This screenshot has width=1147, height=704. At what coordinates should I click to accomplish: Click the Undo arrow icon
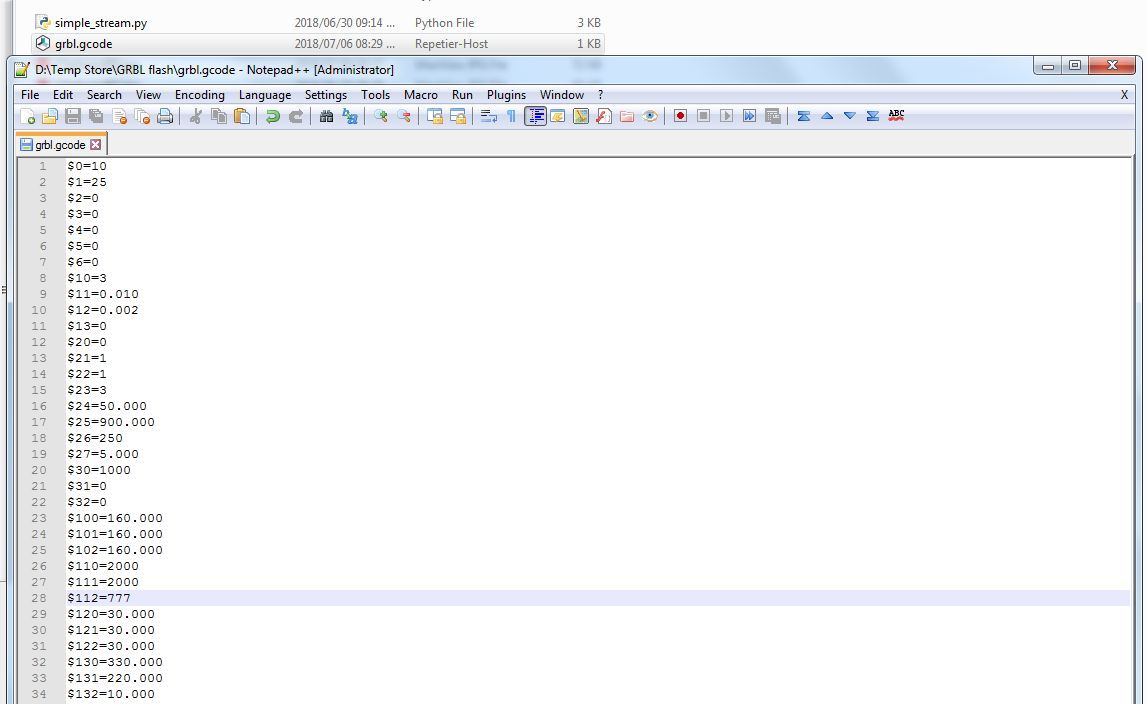272,116
